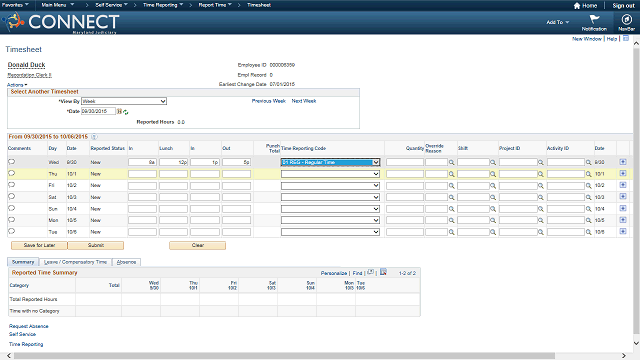
Task: Open comment bubble for Fri 10/2 row
Action: coord(11,184)
